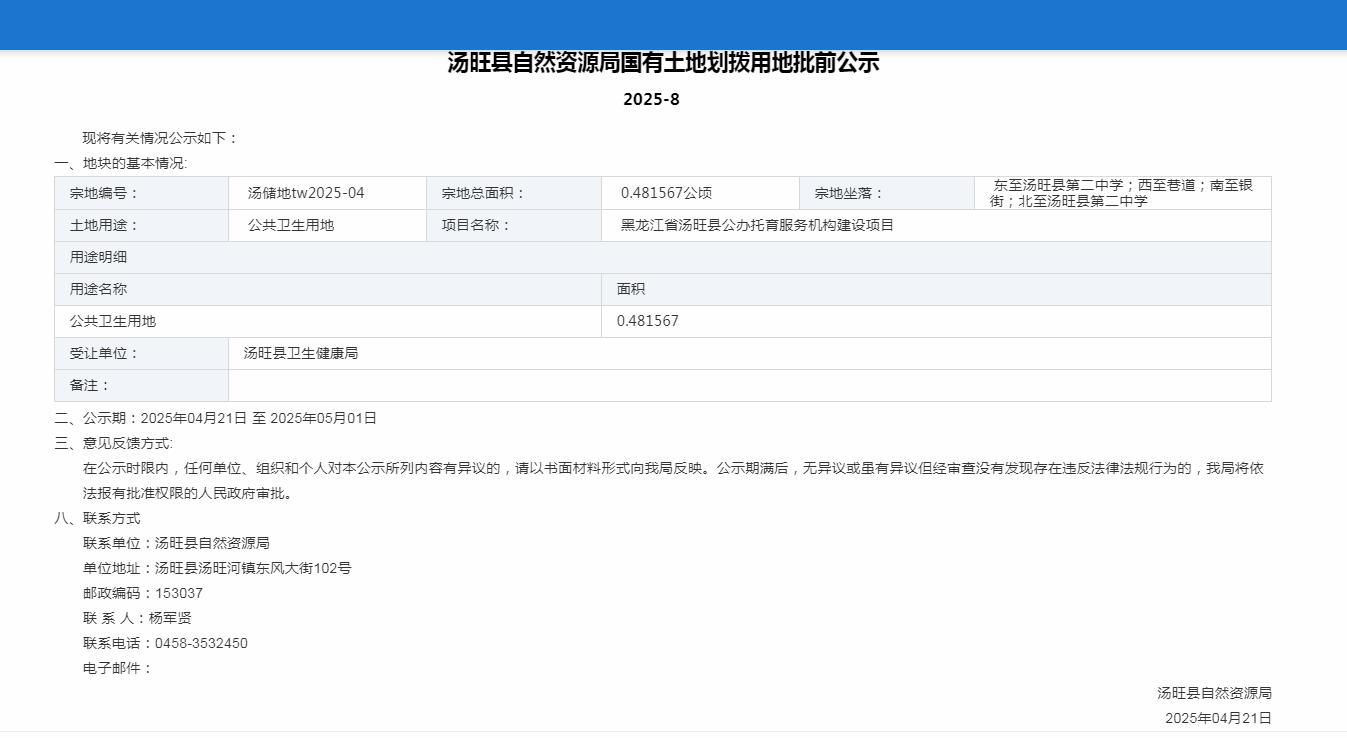1347x738 pixels.
Task: Click the title 汤旺县自然资源局国有土地划拨用地批前公示
Action: click(663, 63)
